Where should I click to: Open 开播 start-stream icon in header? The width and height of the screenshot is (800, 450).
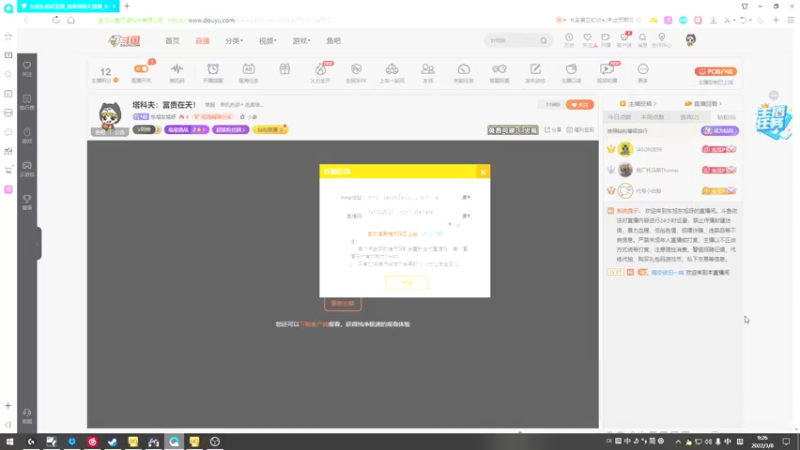(x=606, y=40)
